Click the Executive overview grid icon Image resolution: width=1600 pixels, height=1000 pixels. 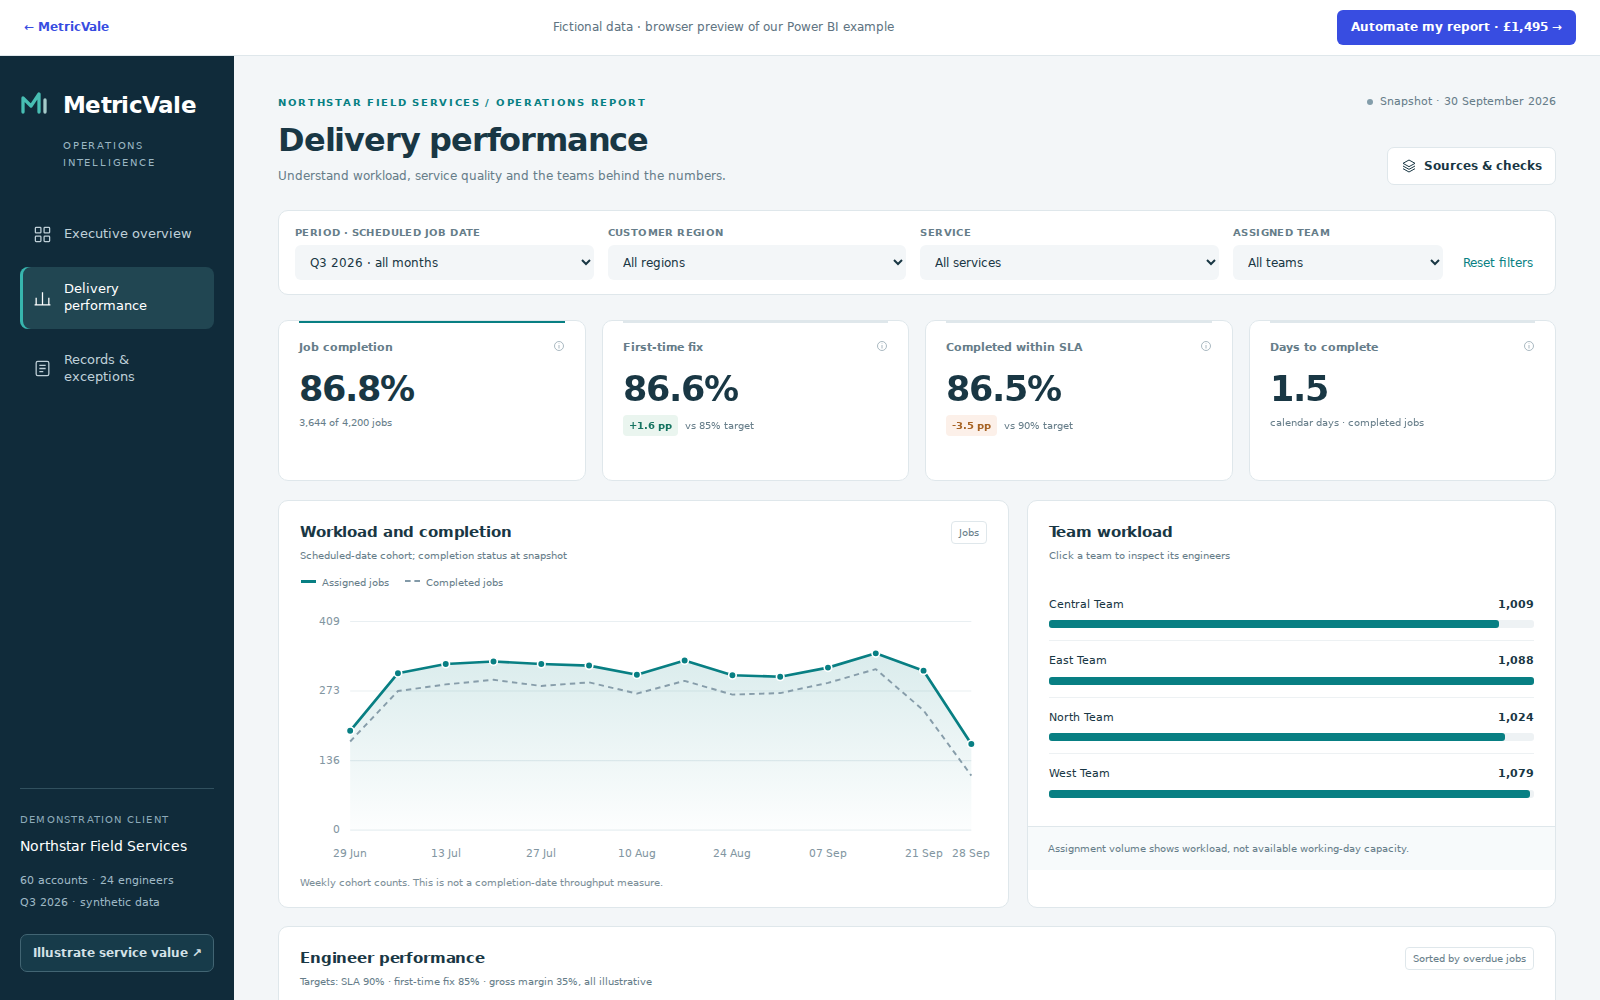[42, 234]
